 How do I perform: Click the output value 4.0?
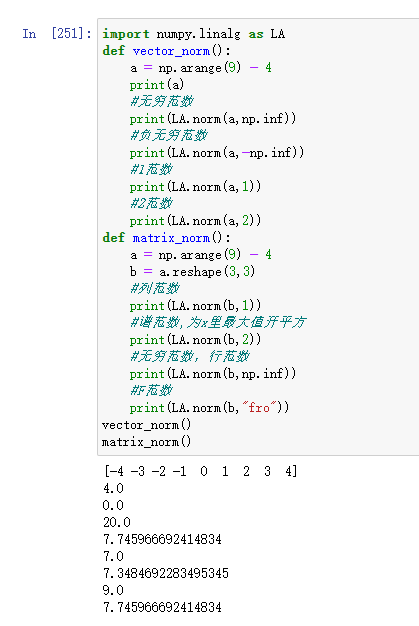pos(113,488)
